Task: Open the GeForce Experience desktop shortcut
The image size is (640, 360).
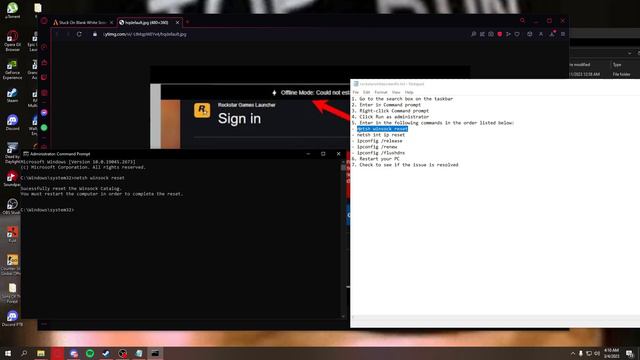Action: tap(12, 69)
